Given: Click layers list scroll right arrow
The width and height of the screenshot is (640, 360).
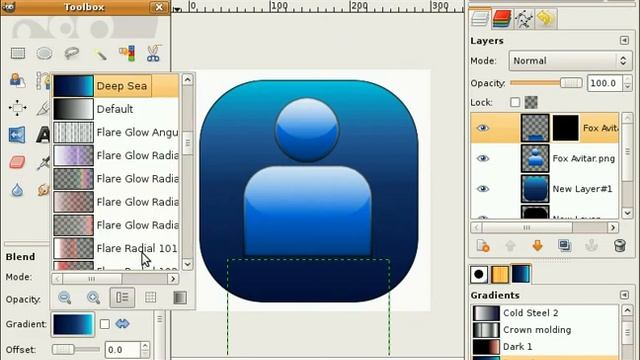Looking at the screenshot, I should (x=612, y=227).
